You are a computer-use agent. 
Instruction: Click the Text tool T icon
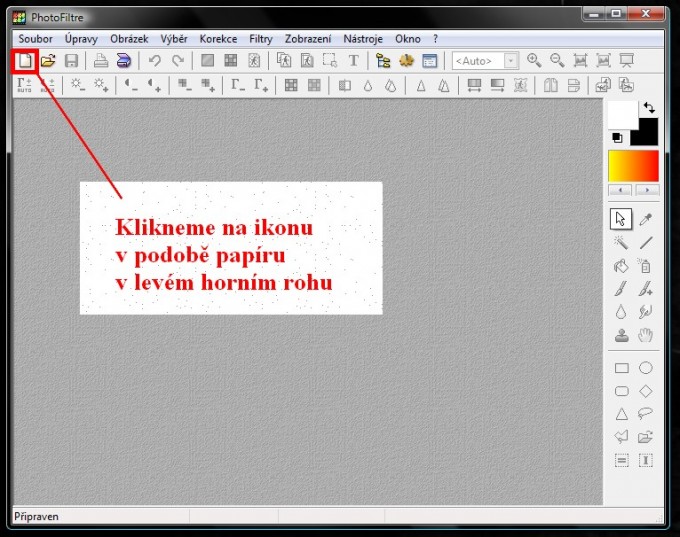click(353, 61)
